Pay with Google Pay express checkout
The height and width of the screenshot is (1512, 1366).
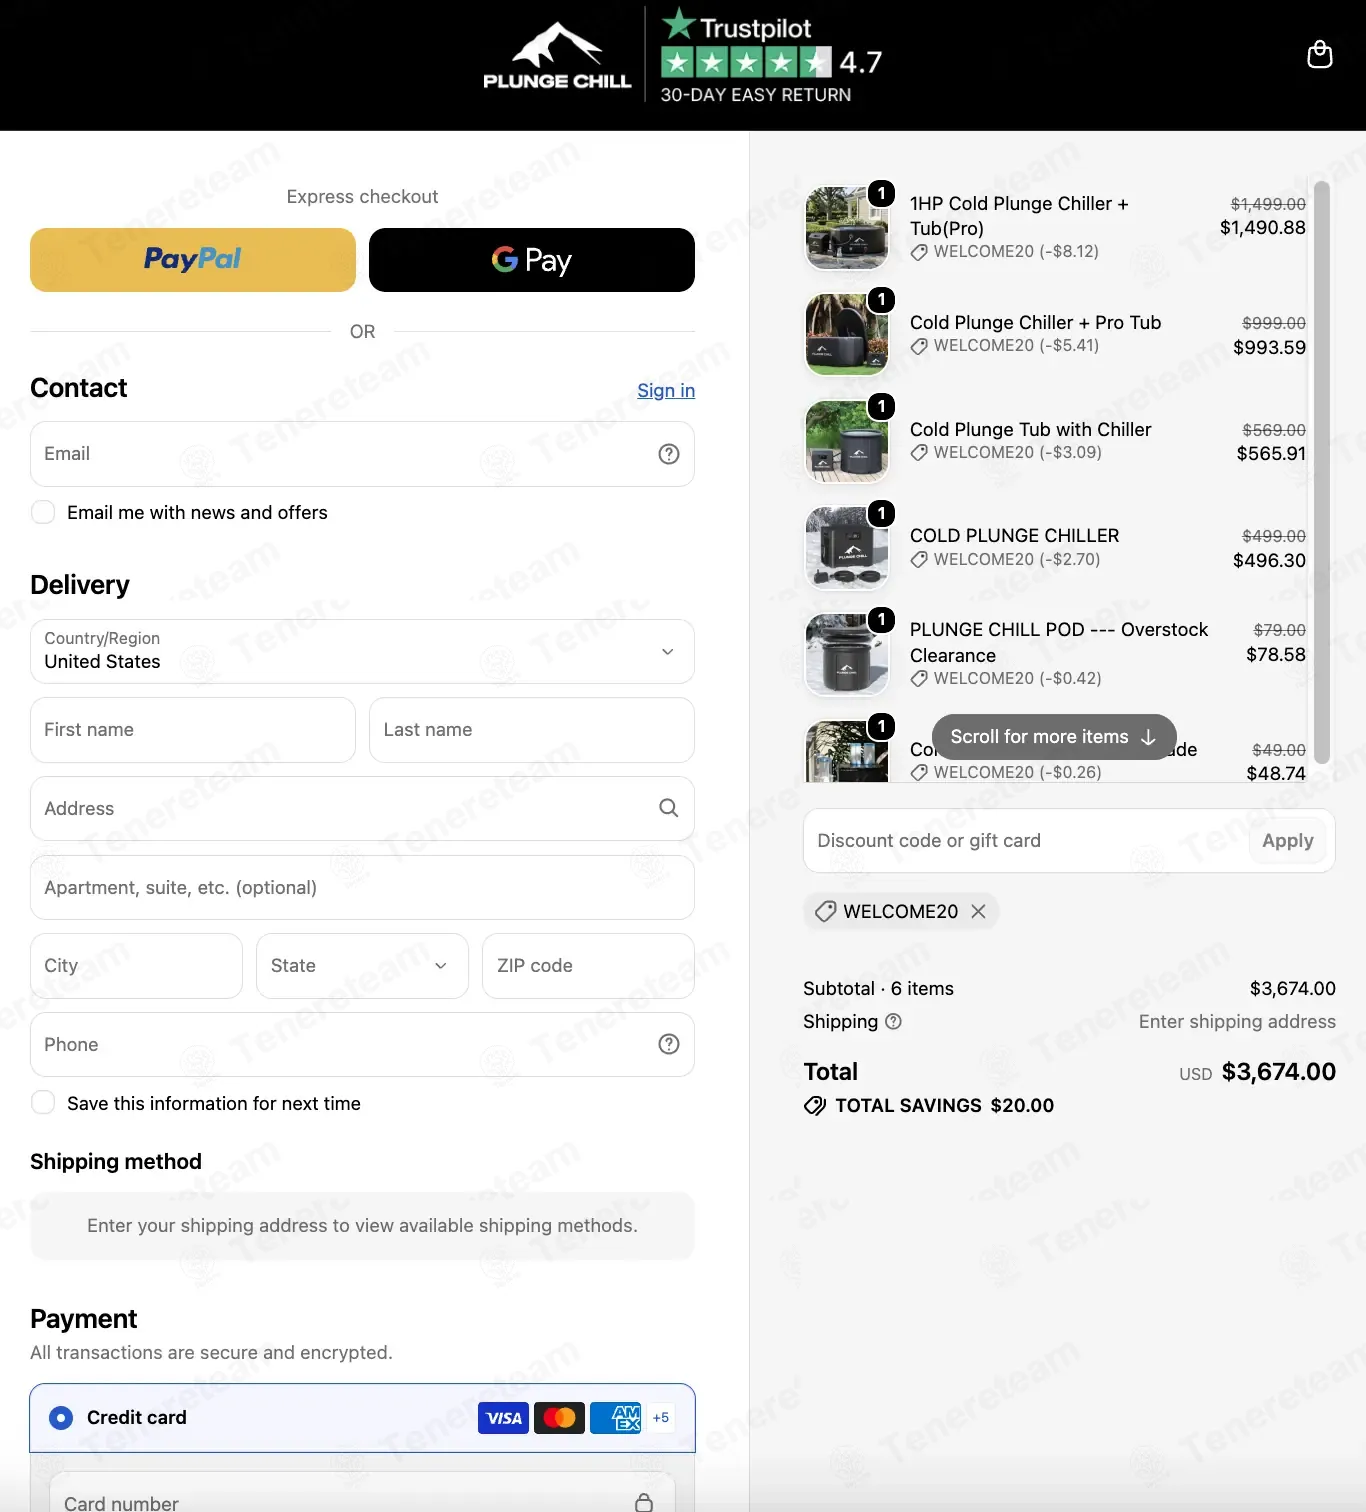point(532,260)
